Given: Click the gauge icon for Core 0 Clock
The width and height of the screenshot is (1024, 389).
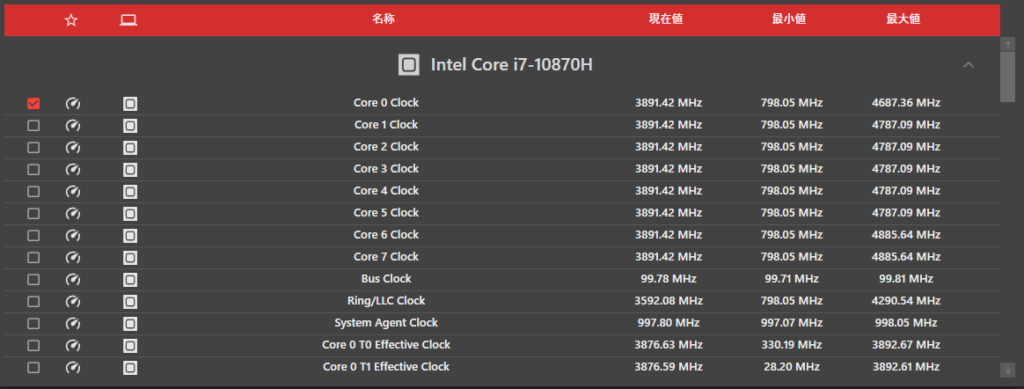Looking at the screenshot, I should (73, 104).
